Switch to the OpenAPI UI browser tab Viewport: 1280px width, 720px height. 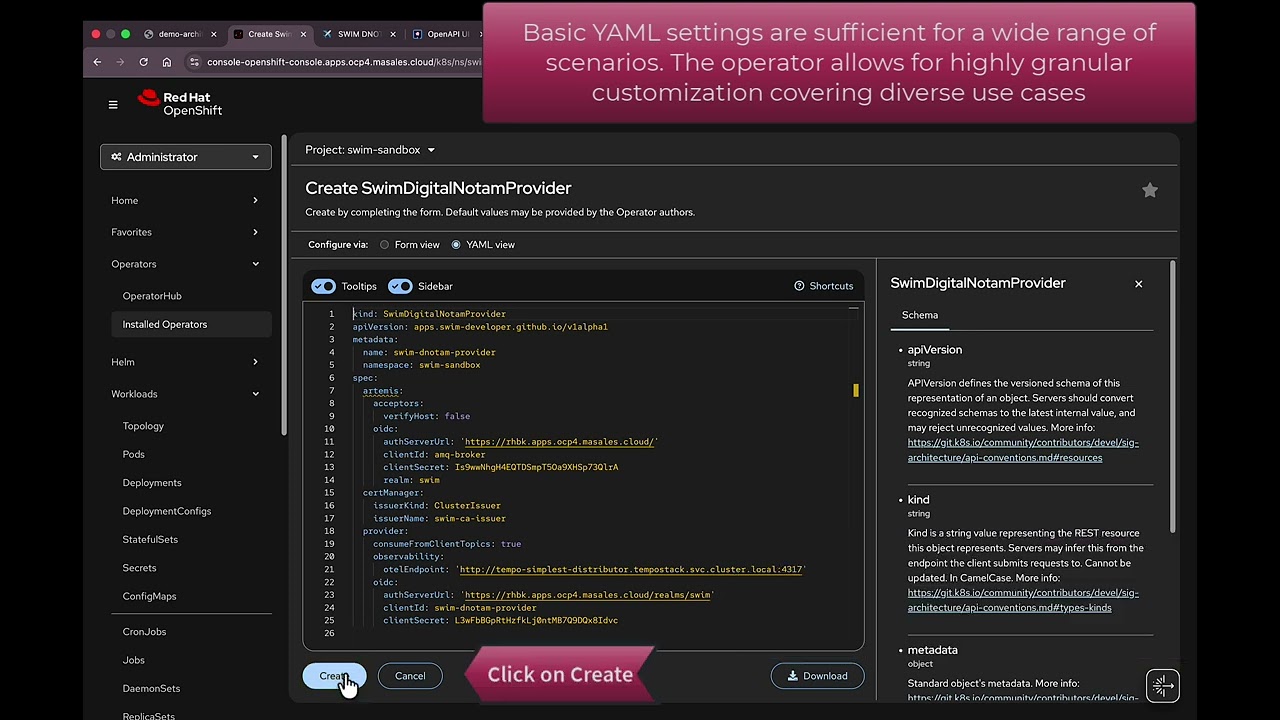click(447, 34)
